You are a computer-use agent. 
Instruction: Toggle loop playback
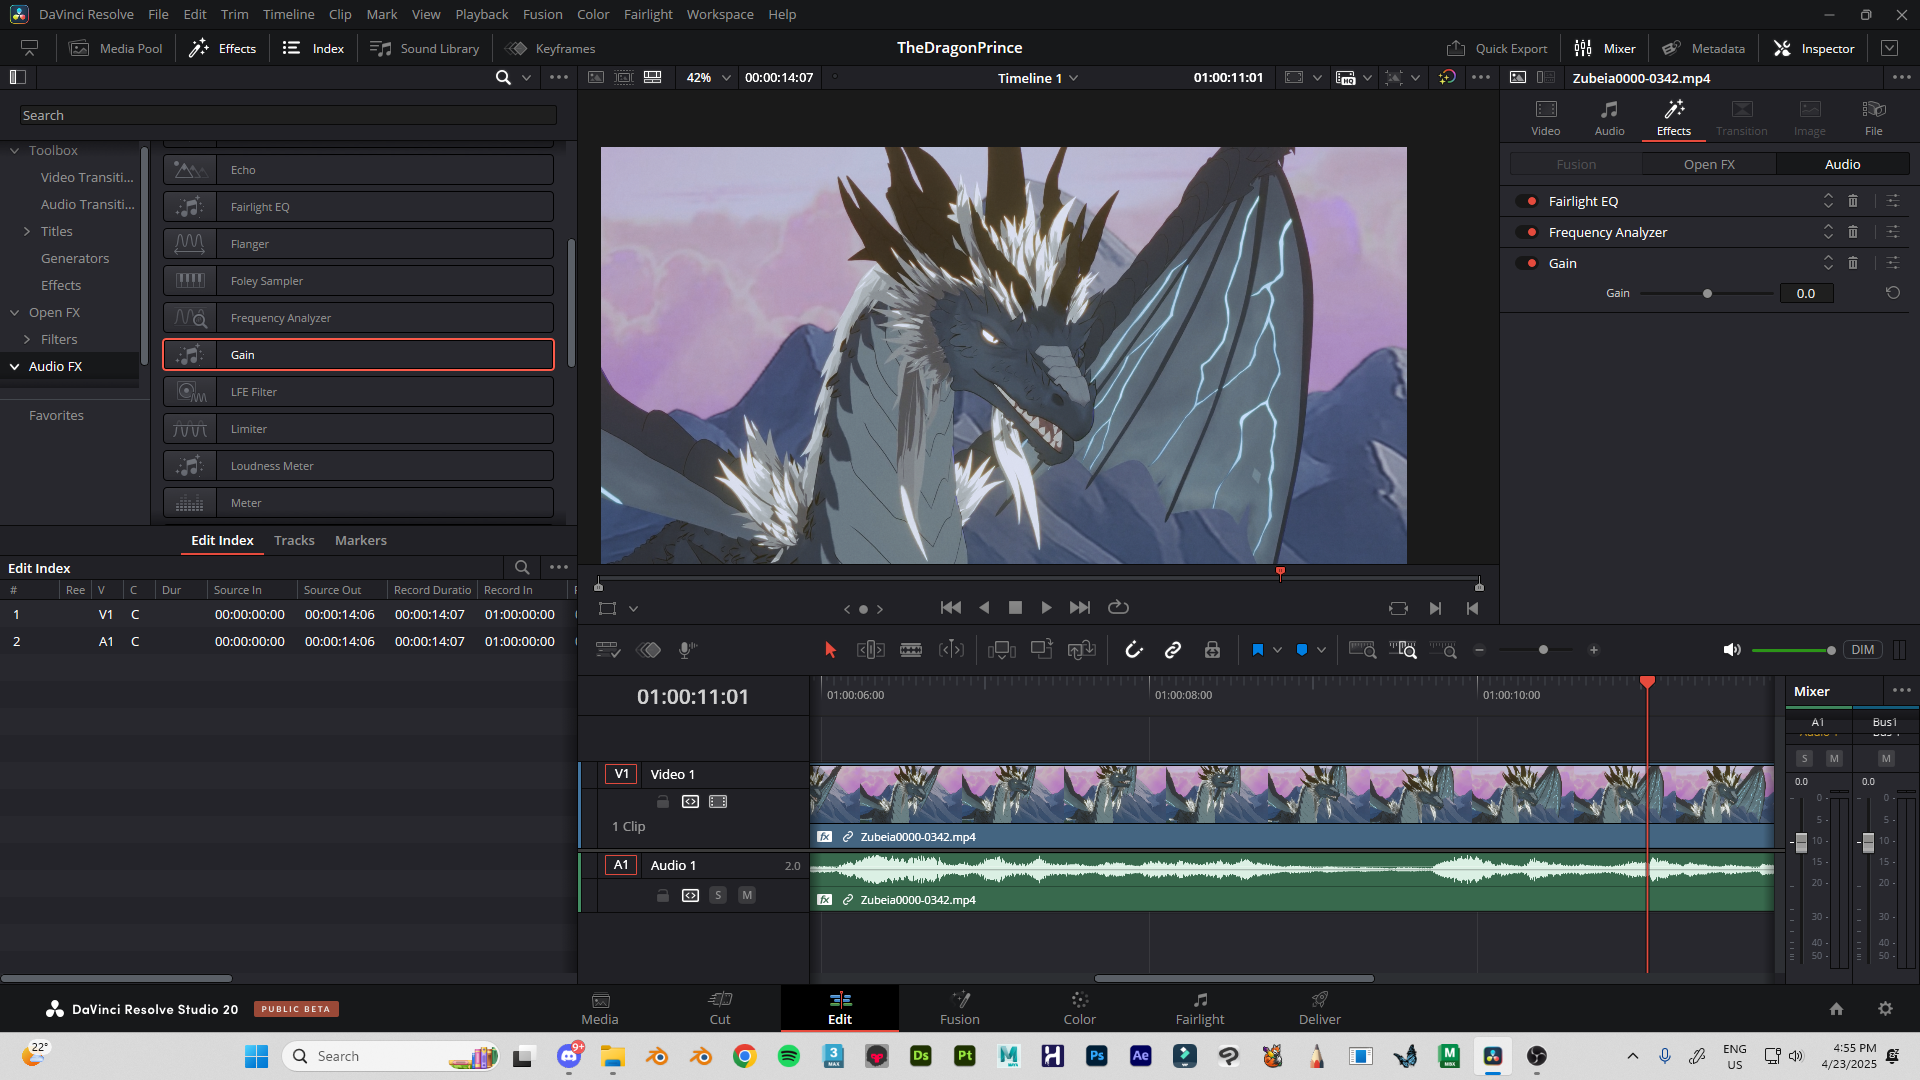[x=1118, y=608]
